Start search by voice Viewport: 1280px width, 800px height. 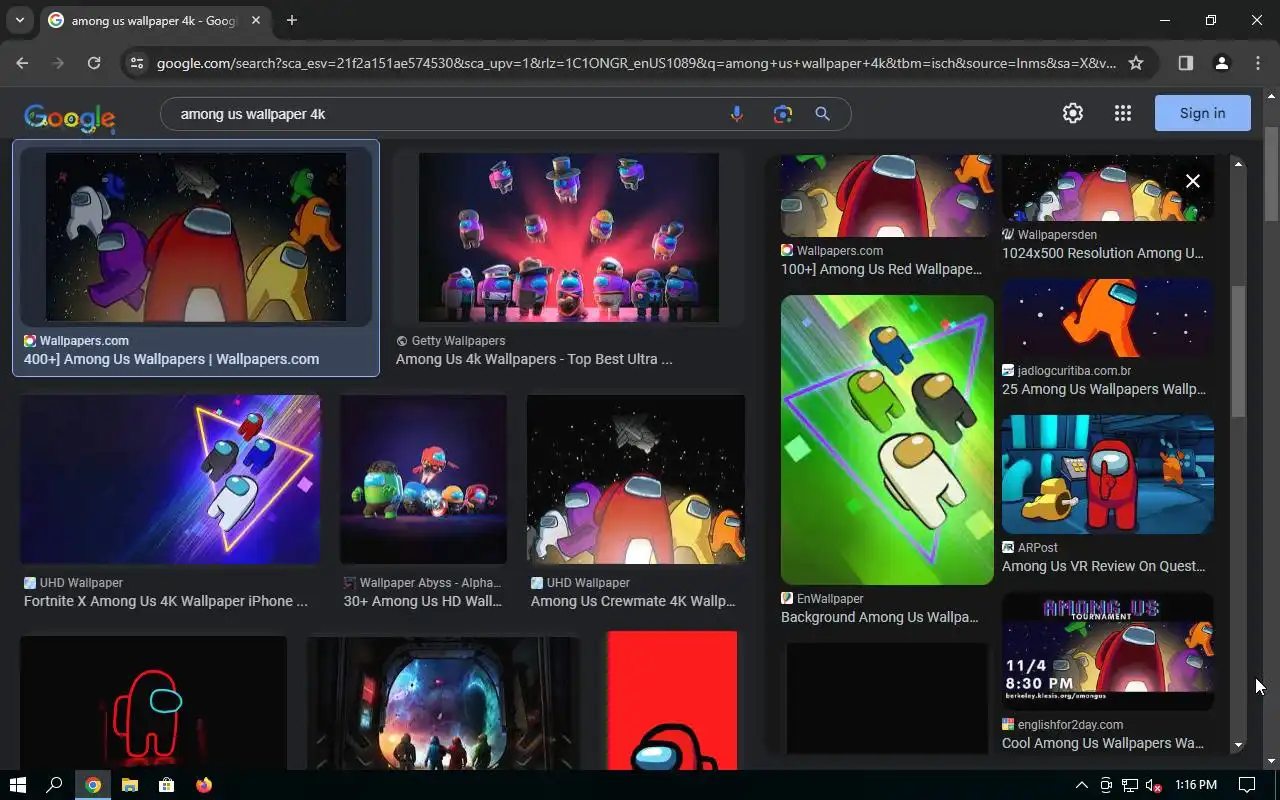tap(737, 114)
